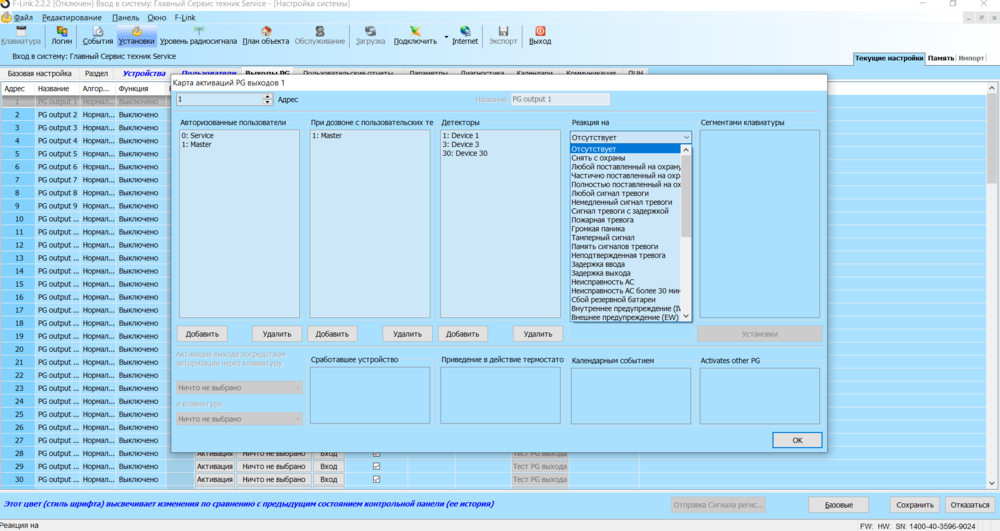
Task: Open the Логин toolbar icon
Action: [x=61, y=35]
